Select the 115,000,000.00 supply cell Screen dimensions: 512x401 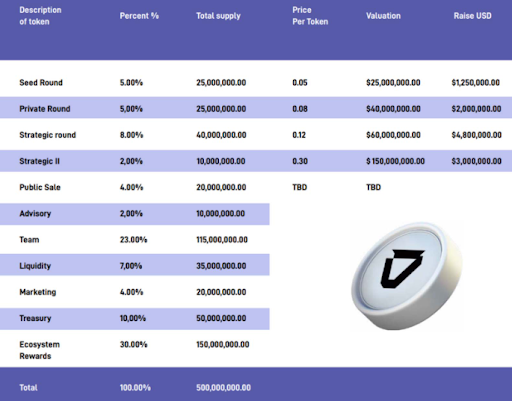222,240
